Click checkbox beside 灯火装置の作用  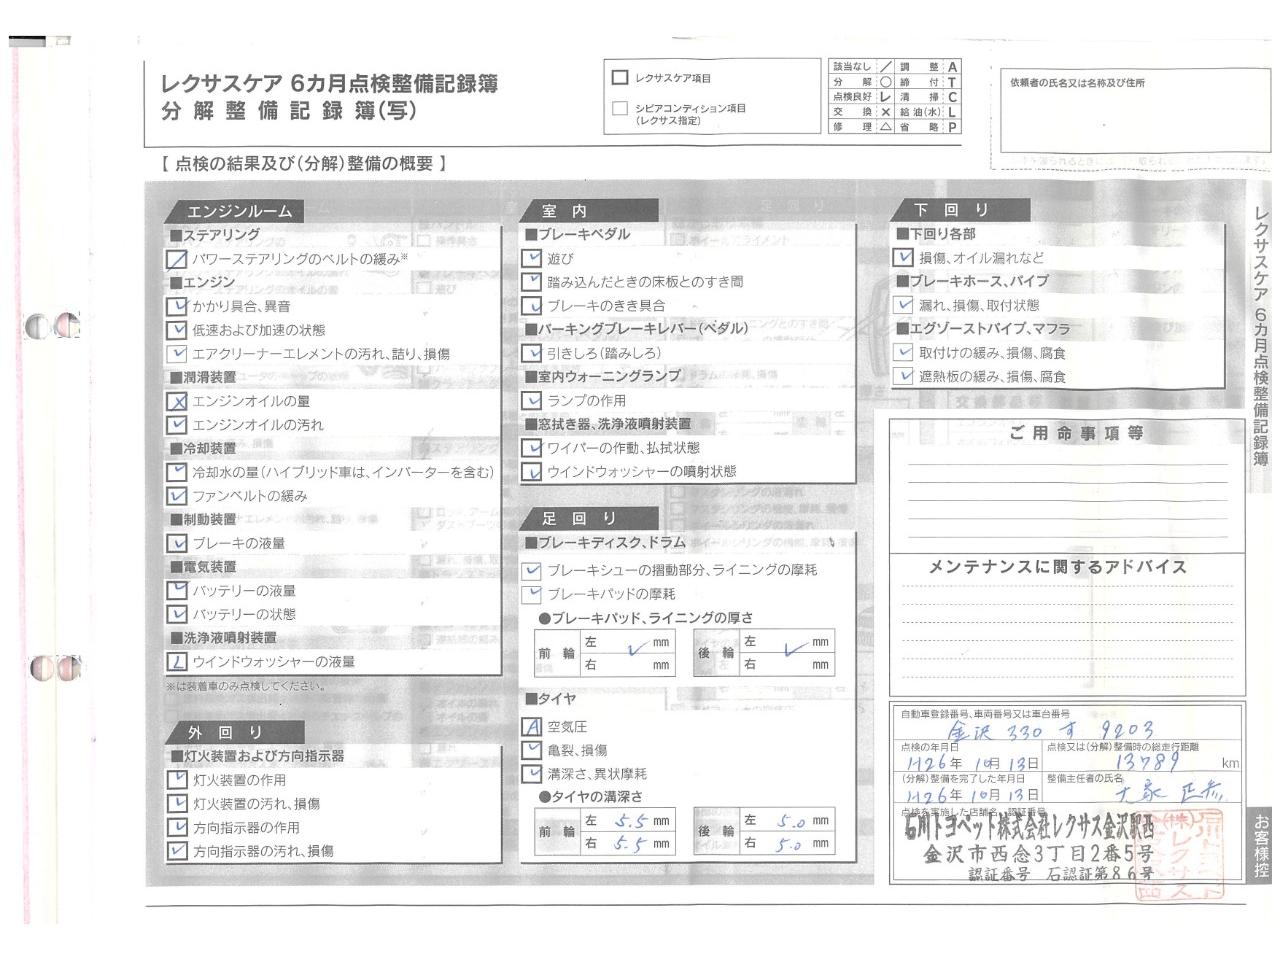click(x=177, y=780)
